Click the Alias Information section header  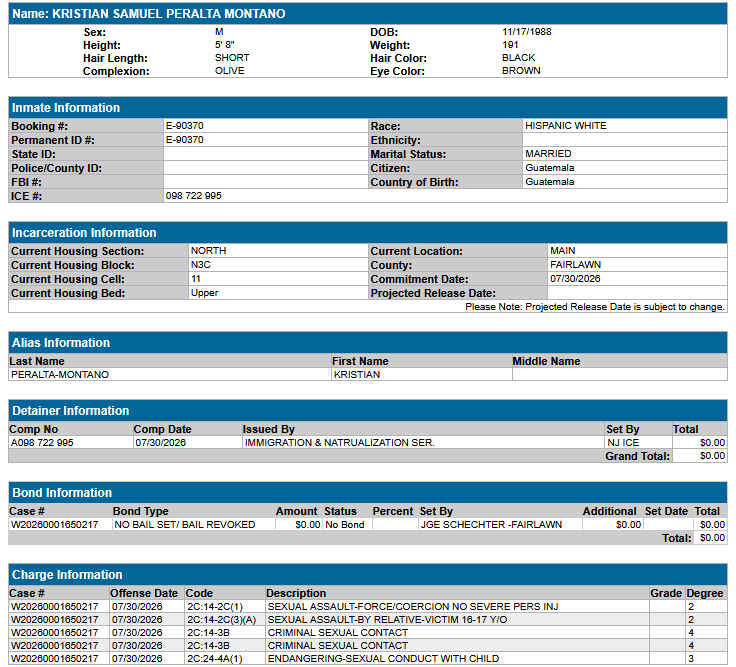point(368,343)
